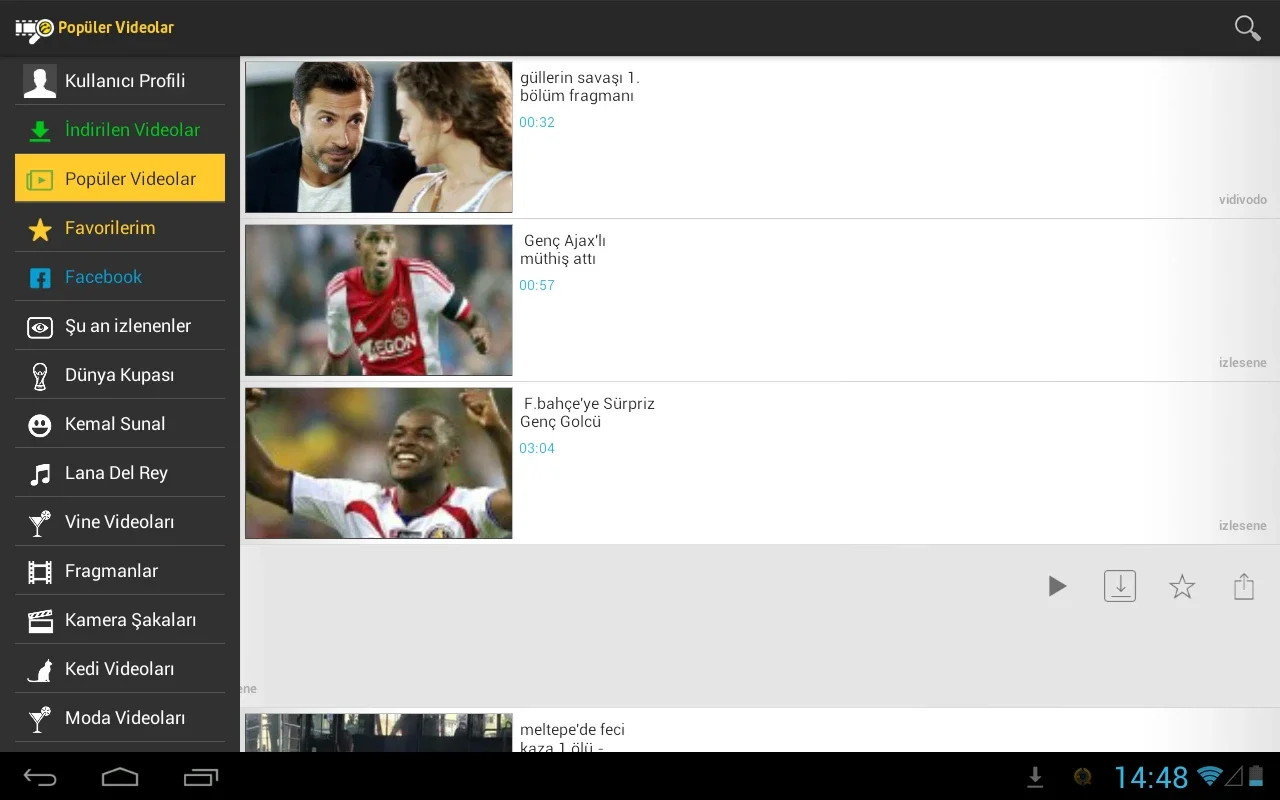Open the güllerin savaşı video thumbnail

379,137
